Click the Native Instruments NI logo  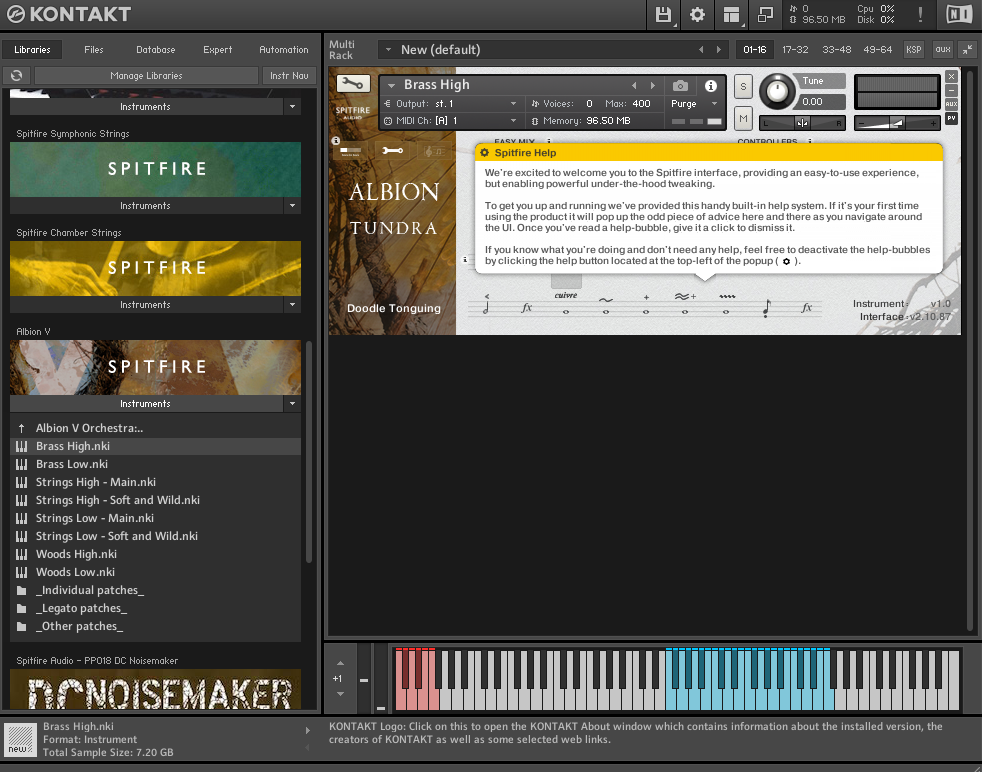pos(959,14)
